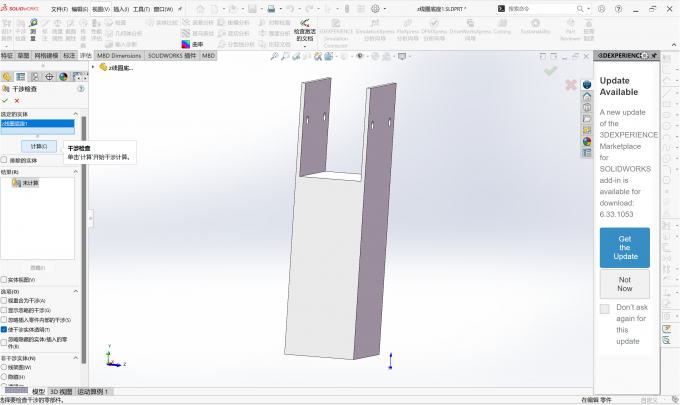680x405 pixels.
Task: Open the 3DEXPERIENCE globe icon in task pane
Action: [x=587, y=85]
